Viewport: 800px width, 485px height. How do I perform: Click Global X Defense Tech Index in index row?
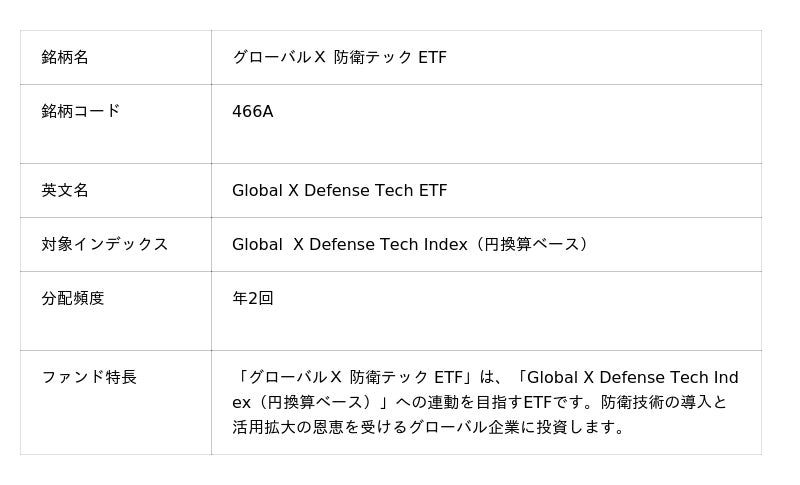pos(349,244)
